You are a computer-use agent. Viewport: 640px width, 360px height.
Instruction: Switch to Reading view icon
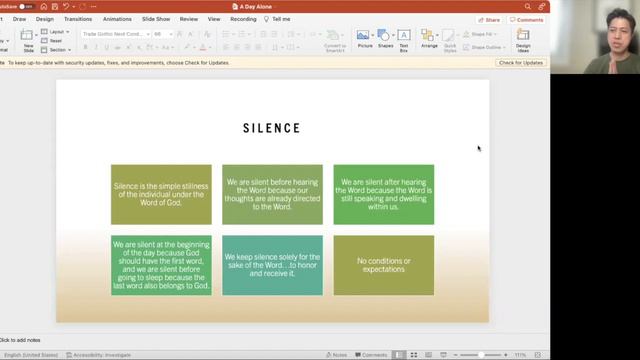[428, 355]
